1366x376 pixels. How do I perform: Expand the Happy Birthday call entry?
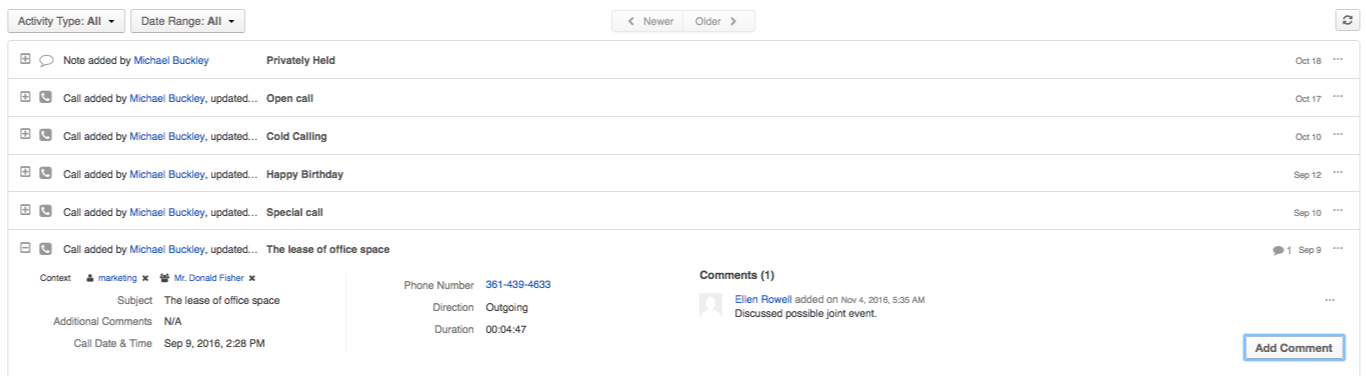25,173
